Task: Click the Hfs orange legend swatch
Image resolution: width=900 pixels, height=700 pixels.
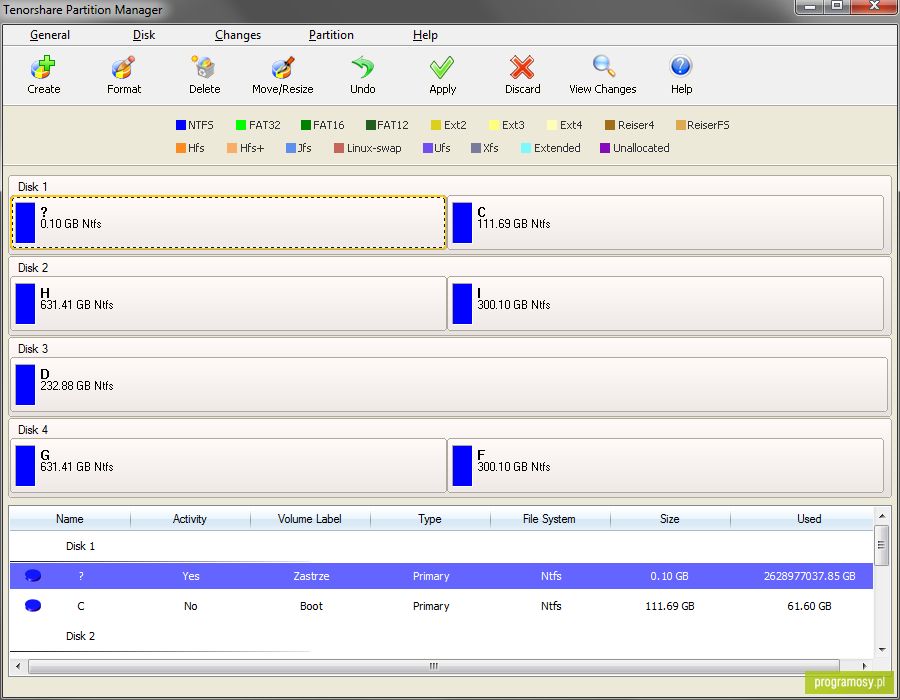Action: point(181,148)
